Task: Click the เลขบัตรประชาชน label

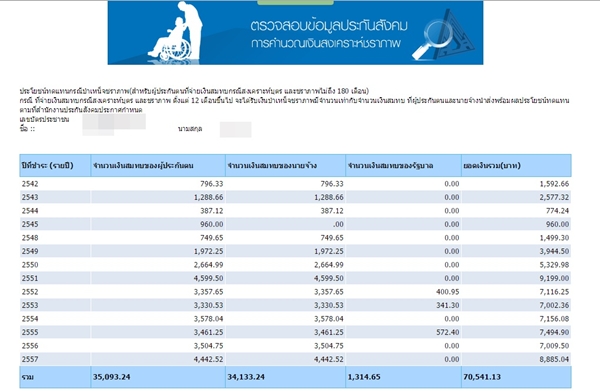Action: [x=44, y=119]
